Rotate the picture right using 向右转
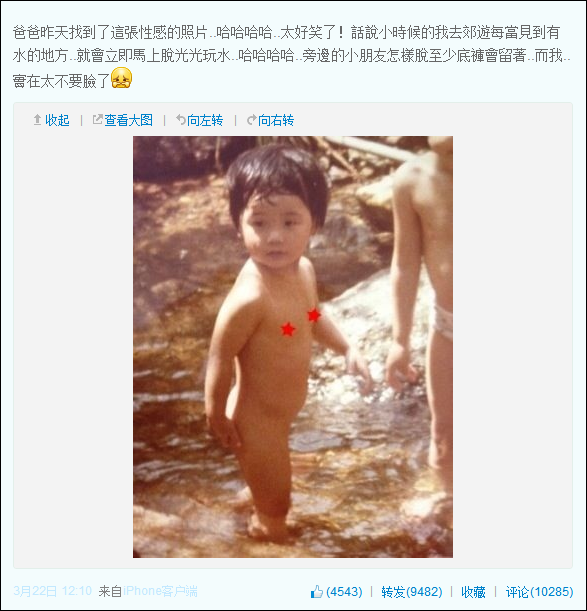 pyautogui.click(x=276, y=120)
